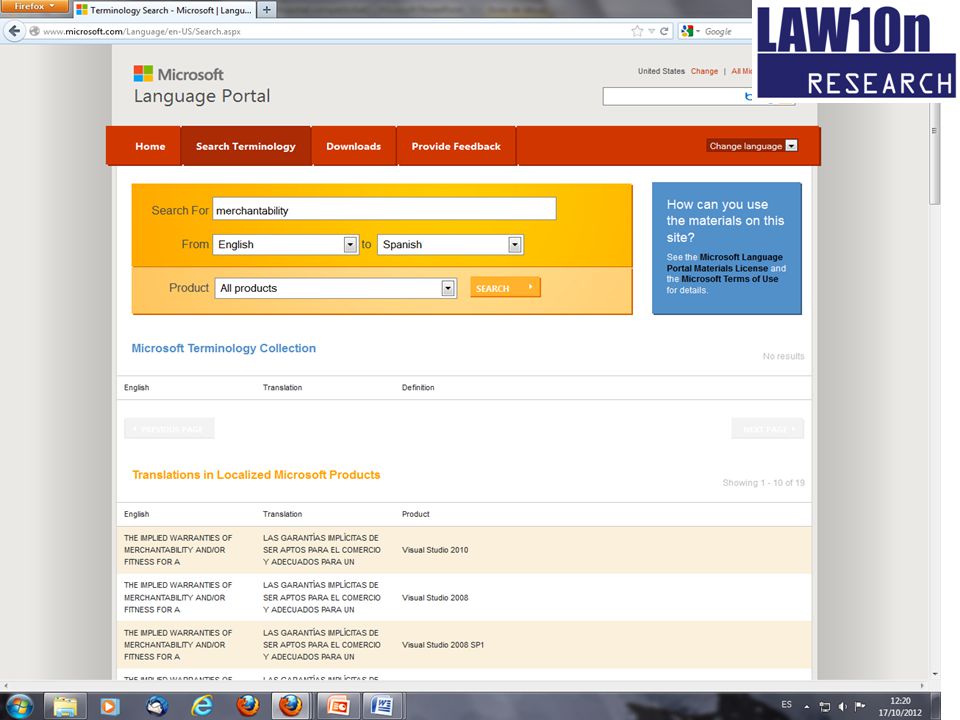Click the Definition column header
The width and height of the screenshot is (960, 720).
[418, 388]
